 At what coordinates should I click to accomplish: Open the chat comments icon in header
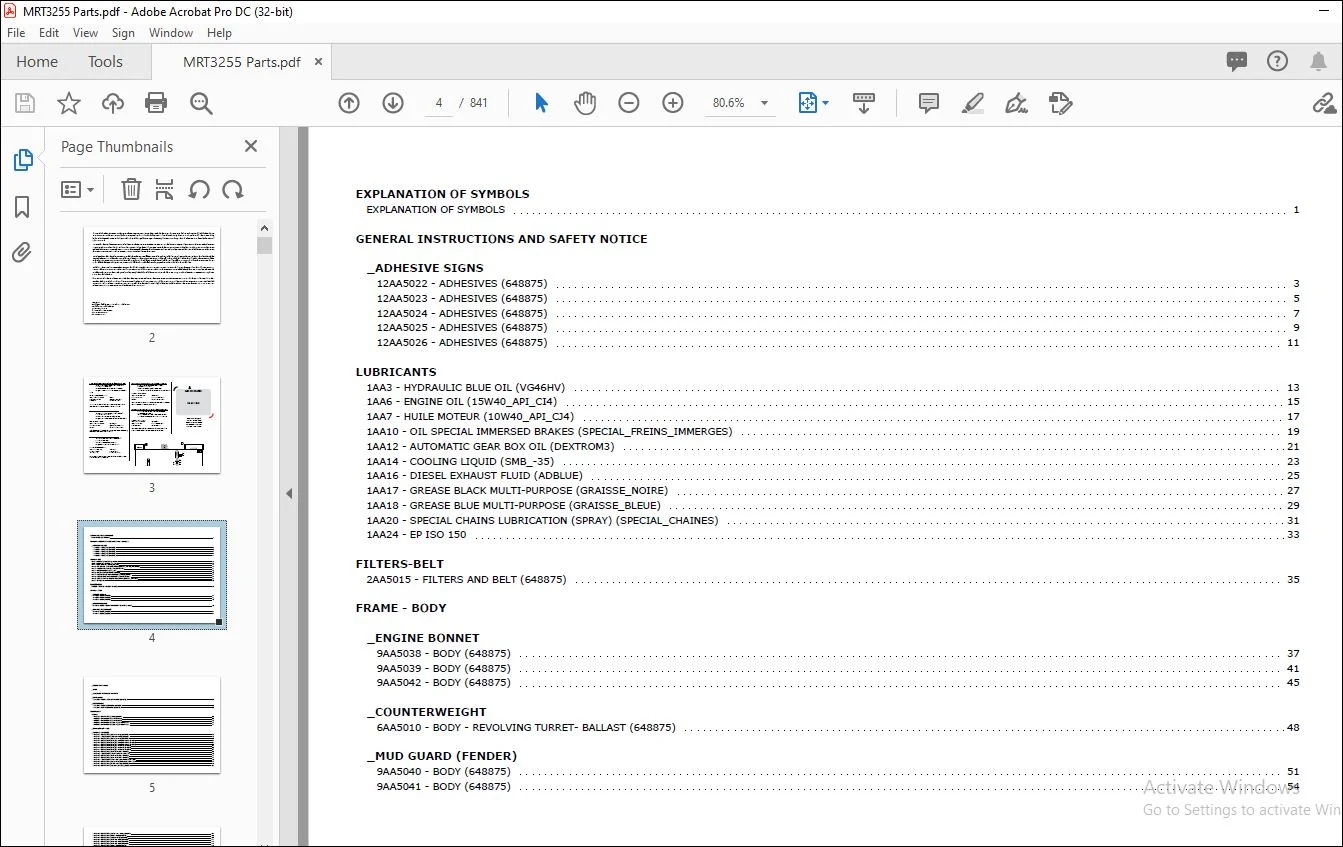(x=1237, y=61)
